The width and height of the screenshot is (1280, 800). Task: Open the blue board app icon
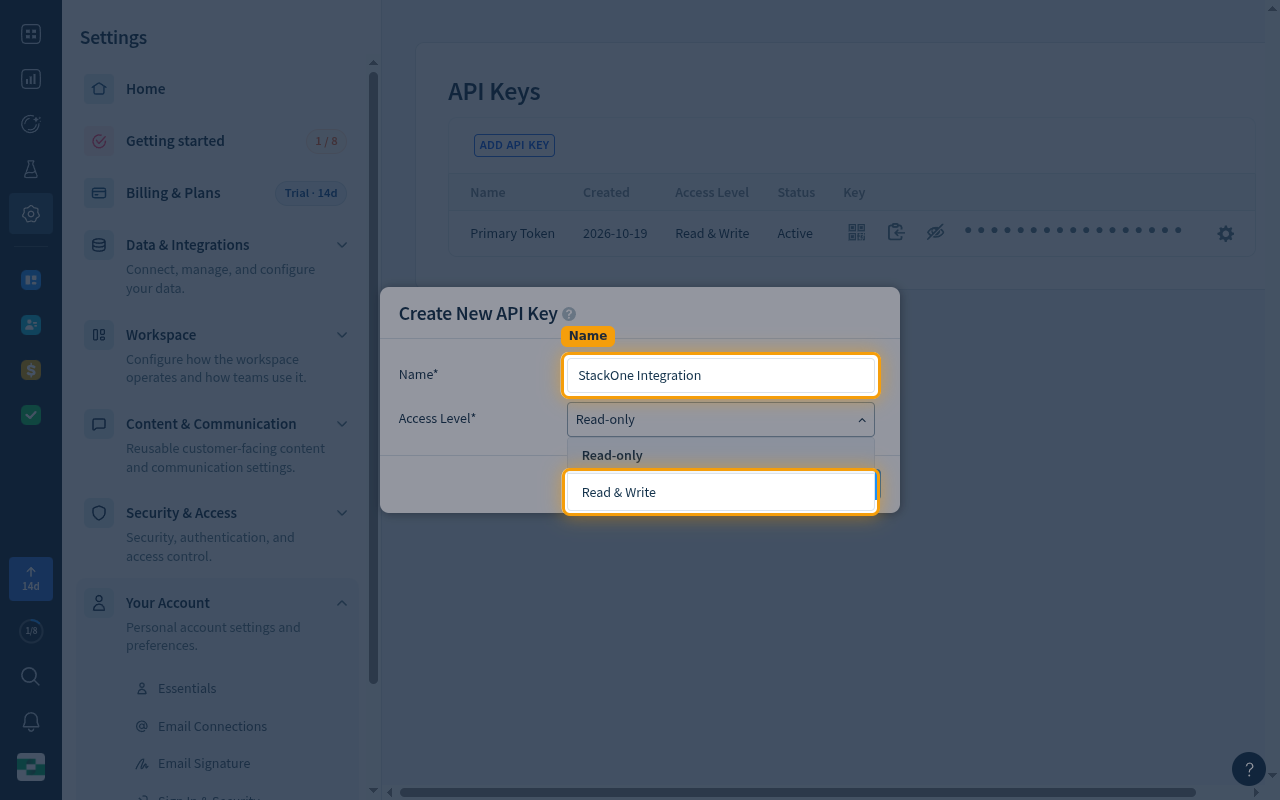(31, 280)
